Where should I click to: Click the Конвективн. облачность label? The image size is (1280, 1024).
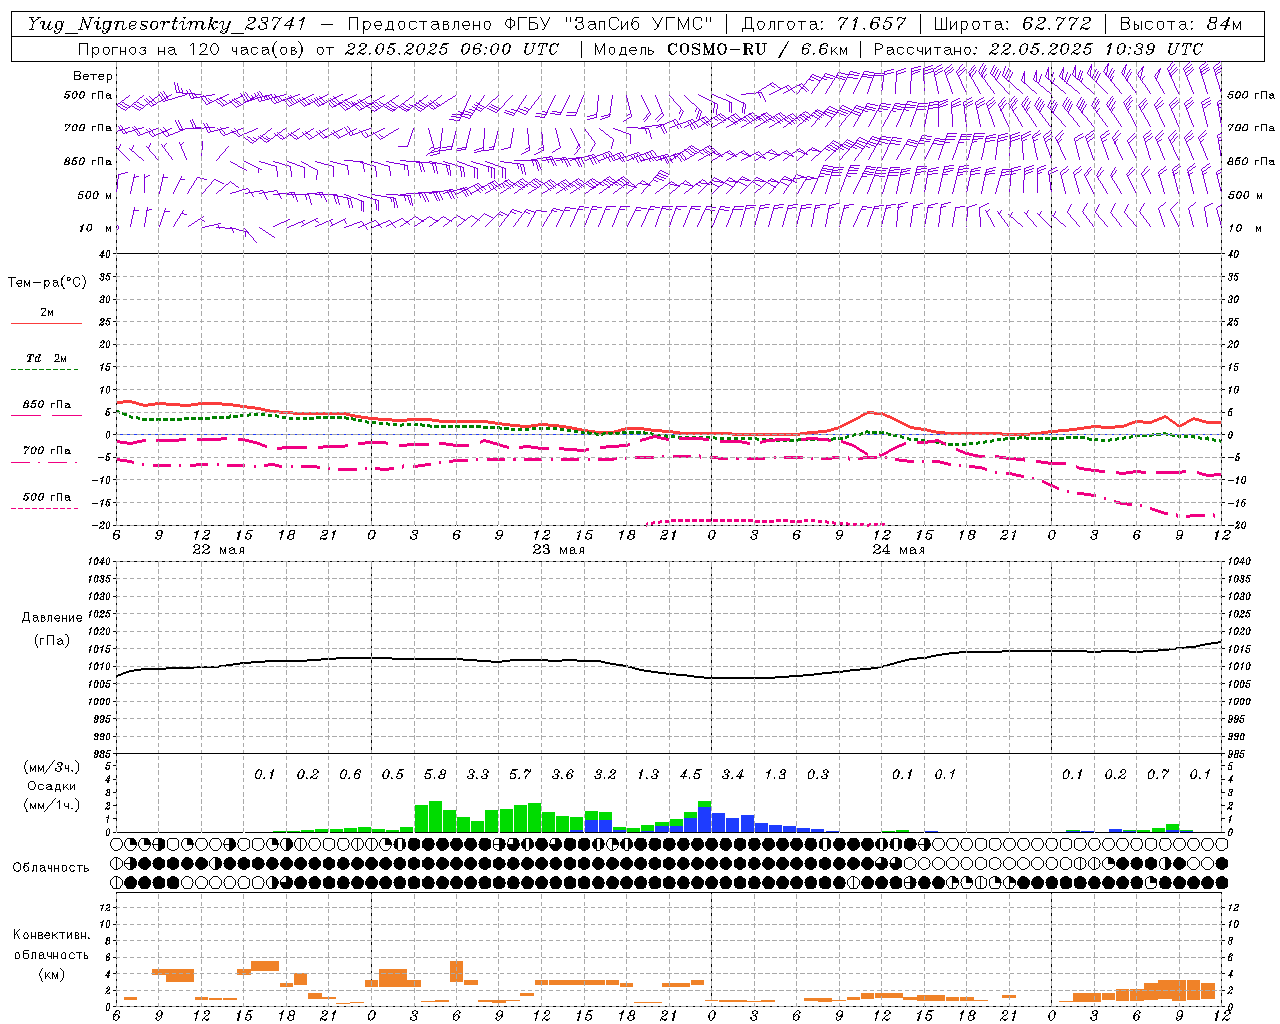51,945
